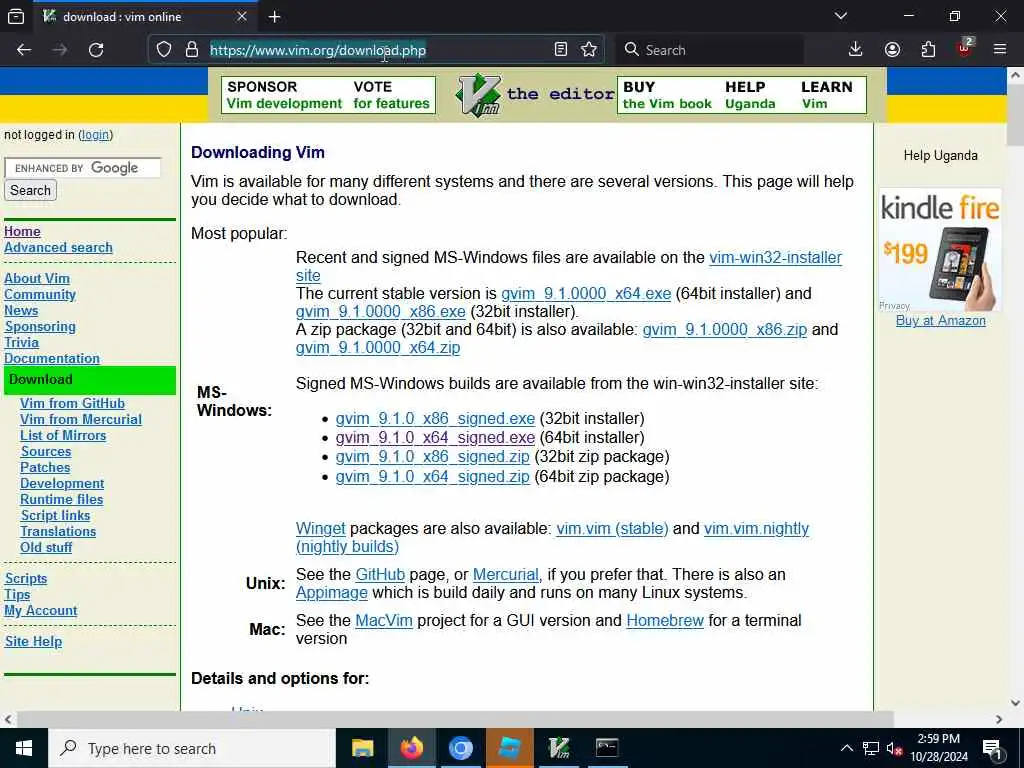Open the Documentation sidebar link
Image resolution: width=1024 pixels, height=768 pixels.
pyautogui.click(x=52, y=359)
